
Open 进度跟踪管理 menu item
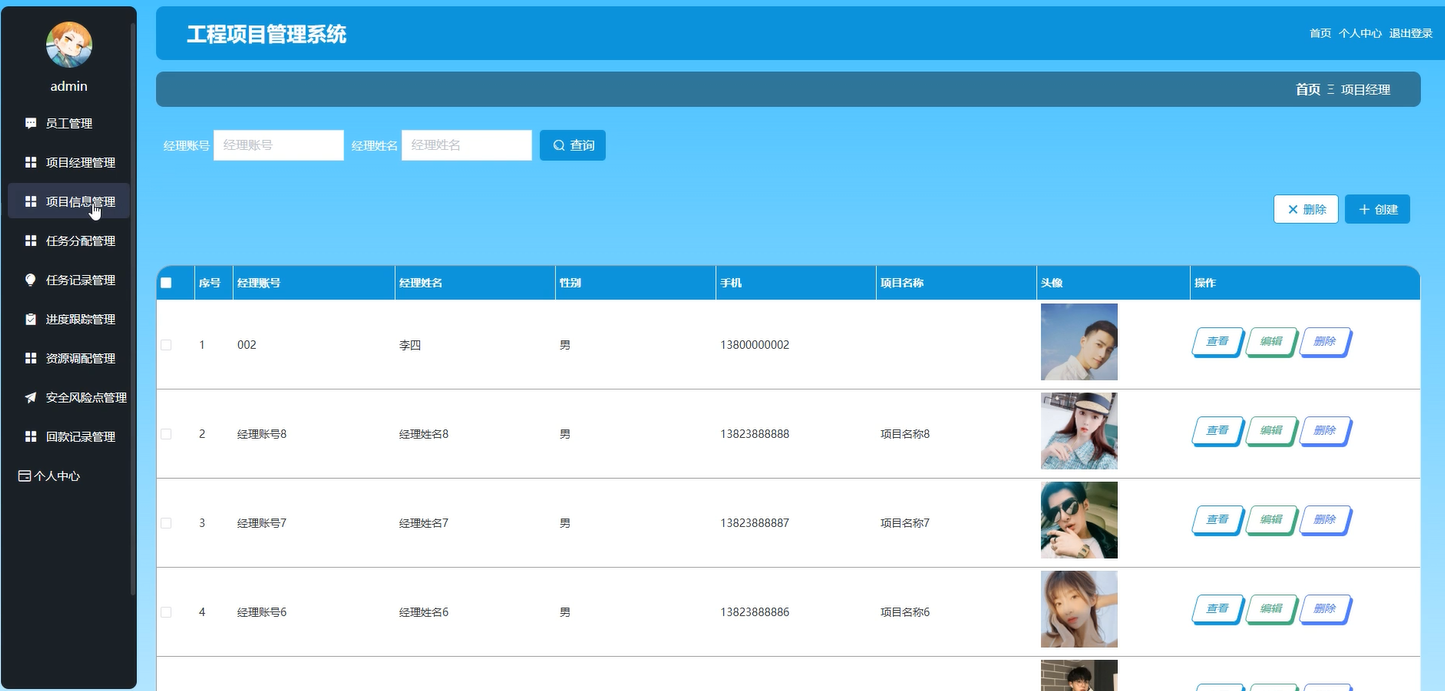pos(69,319)
